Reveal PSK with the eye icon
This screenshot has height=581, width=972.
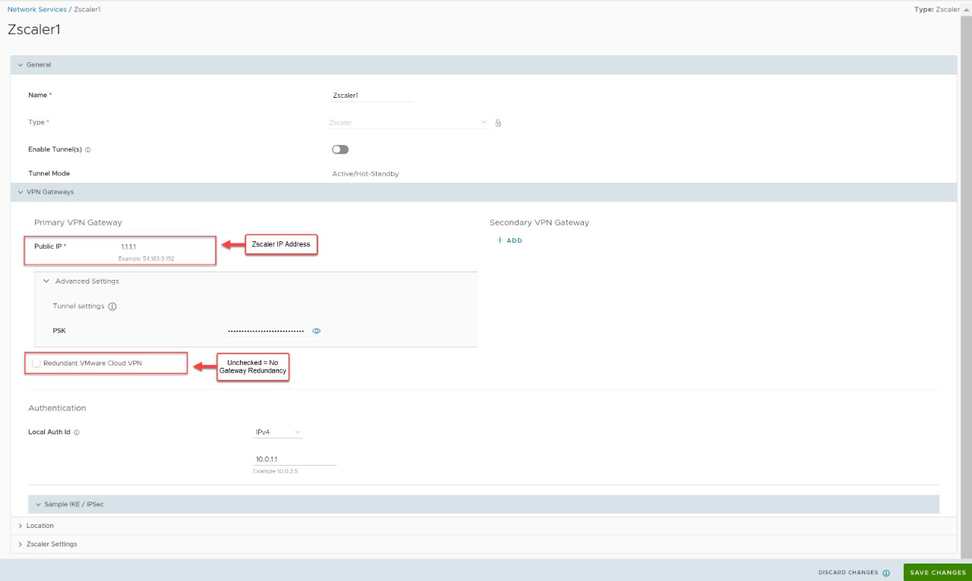pyautogui.click(x=317, y=331)
